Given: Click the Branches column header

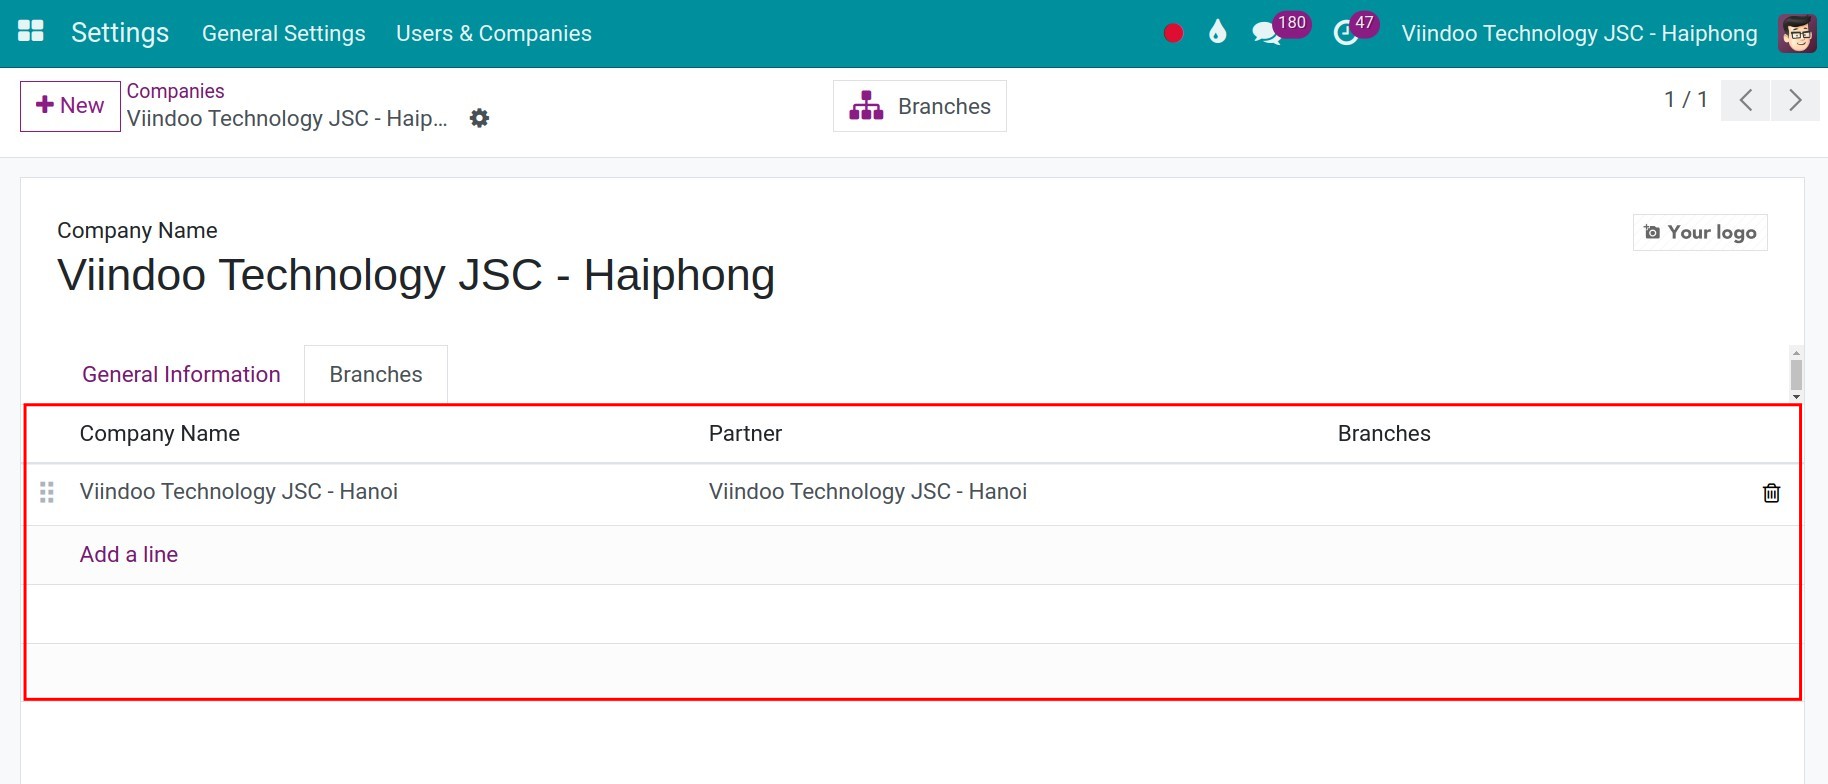Looking at the screenshot, I should pos(1384,433).
